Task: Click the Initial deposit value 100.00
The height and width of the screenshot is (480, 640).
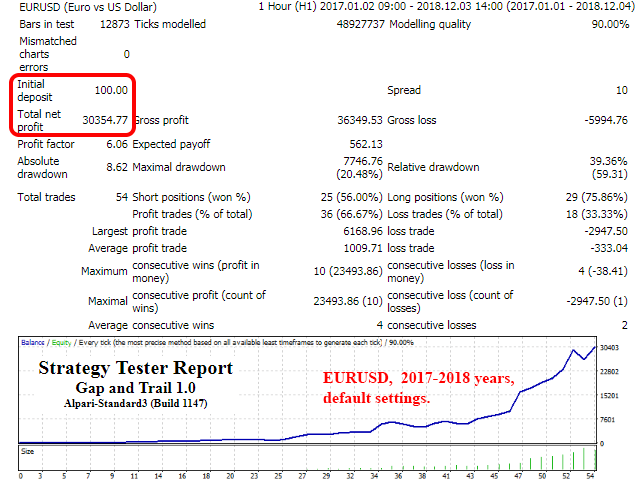Action: click(x=110, y=89)
